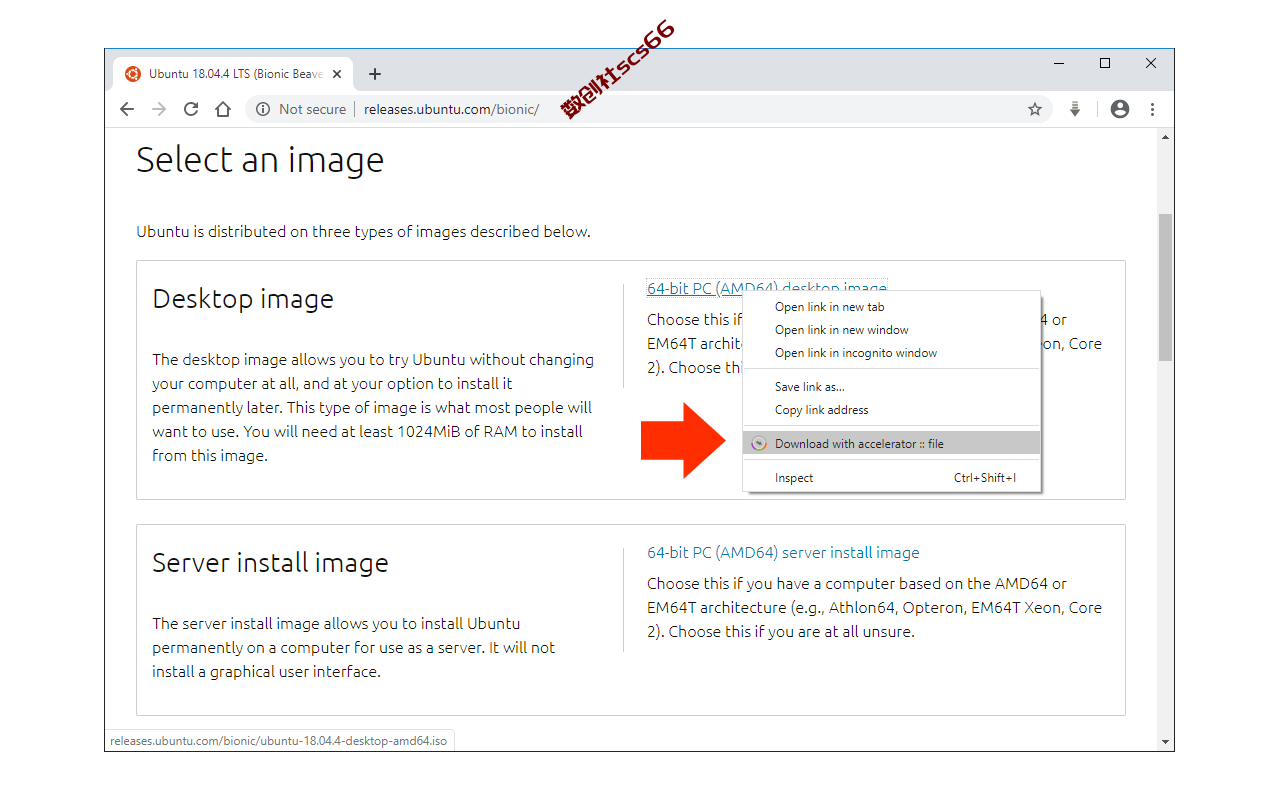1280x800 pixels.
Task: Click the scrollbar down arrow
Action: pos(1165,742)
